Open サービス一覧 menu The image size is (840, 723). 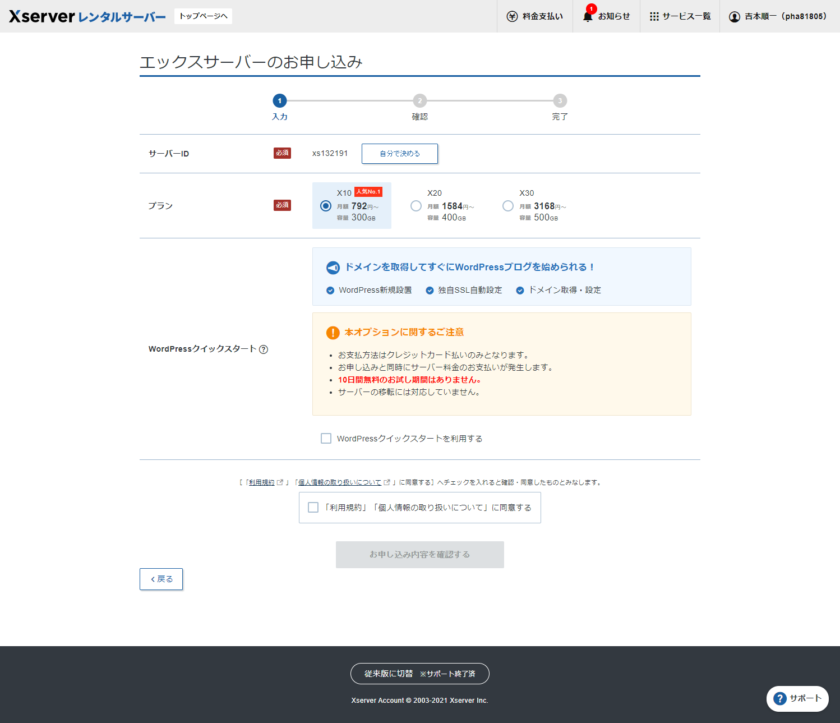pos(680,16)
